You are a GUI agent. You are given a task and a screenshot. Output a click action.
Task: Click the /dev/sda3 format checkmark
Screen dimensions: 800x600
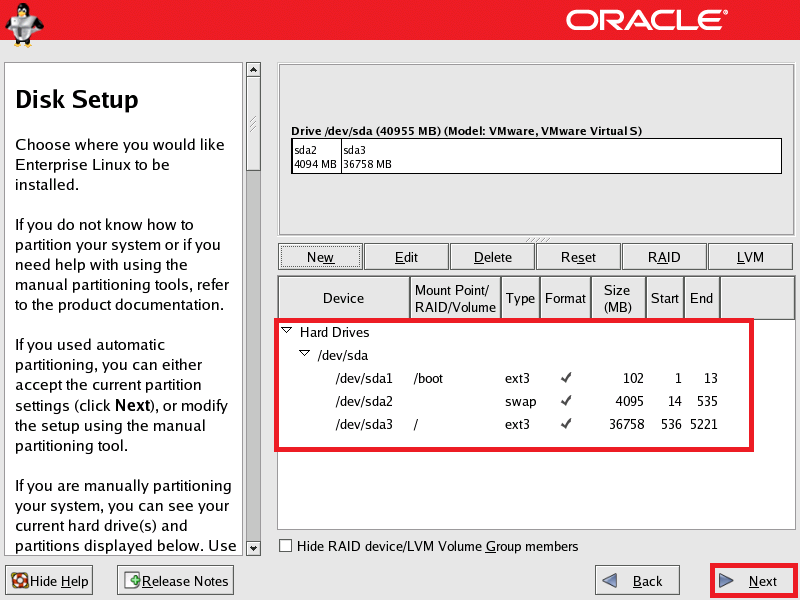pyautogui.click(x=565, y=423)
